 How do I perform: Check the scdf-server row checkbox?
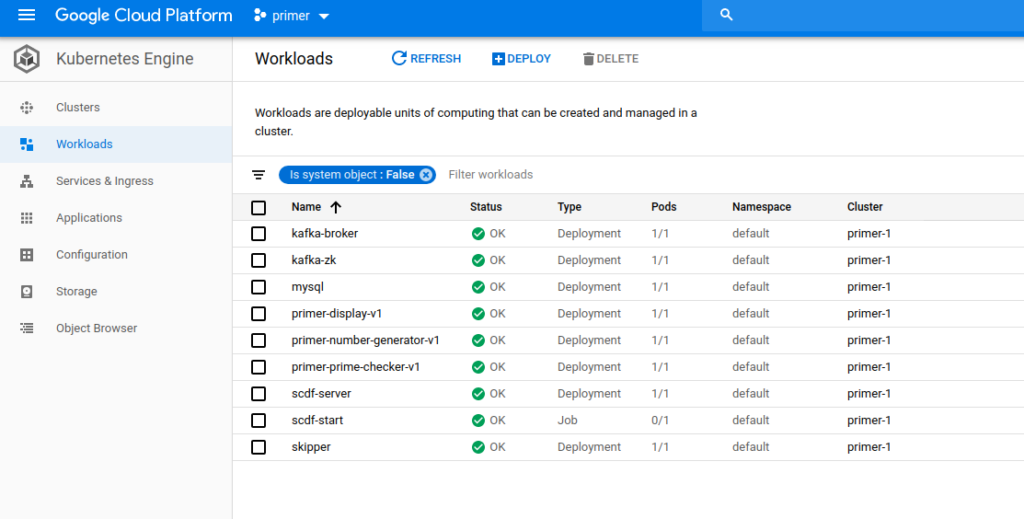pos(259,394)
